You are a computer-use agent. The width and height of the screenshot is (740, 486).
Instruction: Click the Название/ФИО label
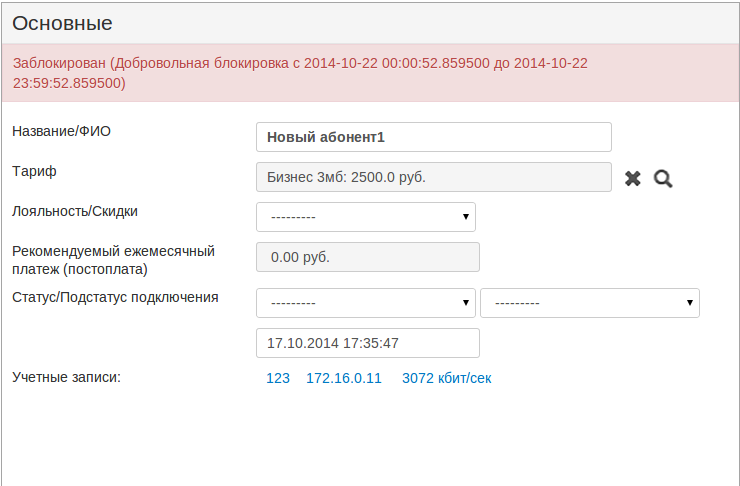click(x=61, y=131)
